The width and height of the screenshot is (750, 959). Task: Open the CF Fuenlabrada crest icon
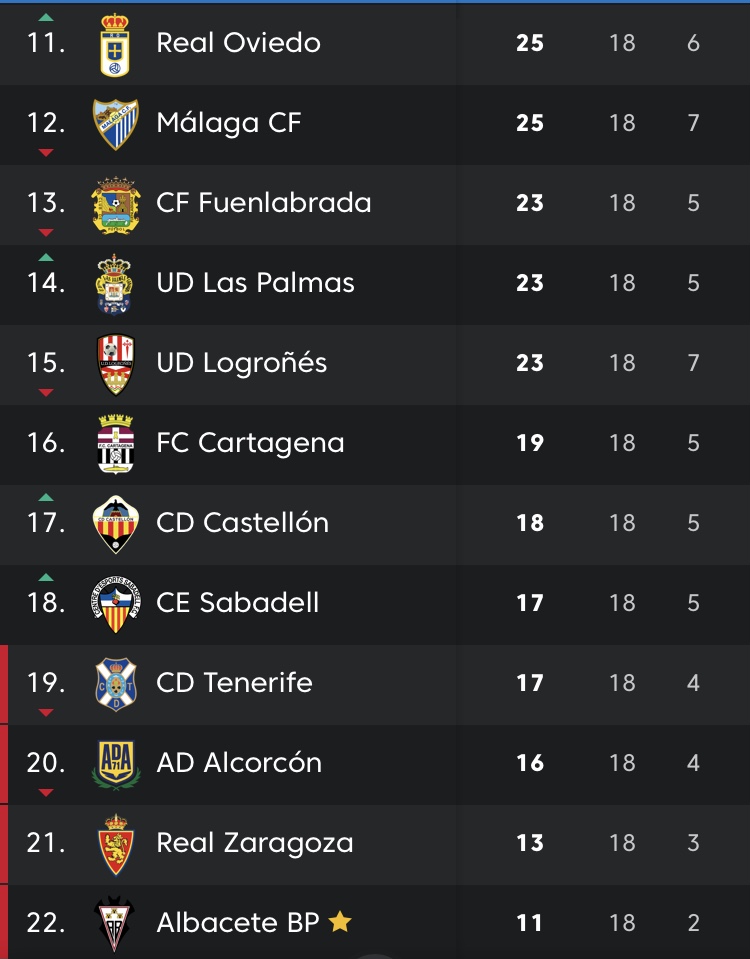coord(116,204)
